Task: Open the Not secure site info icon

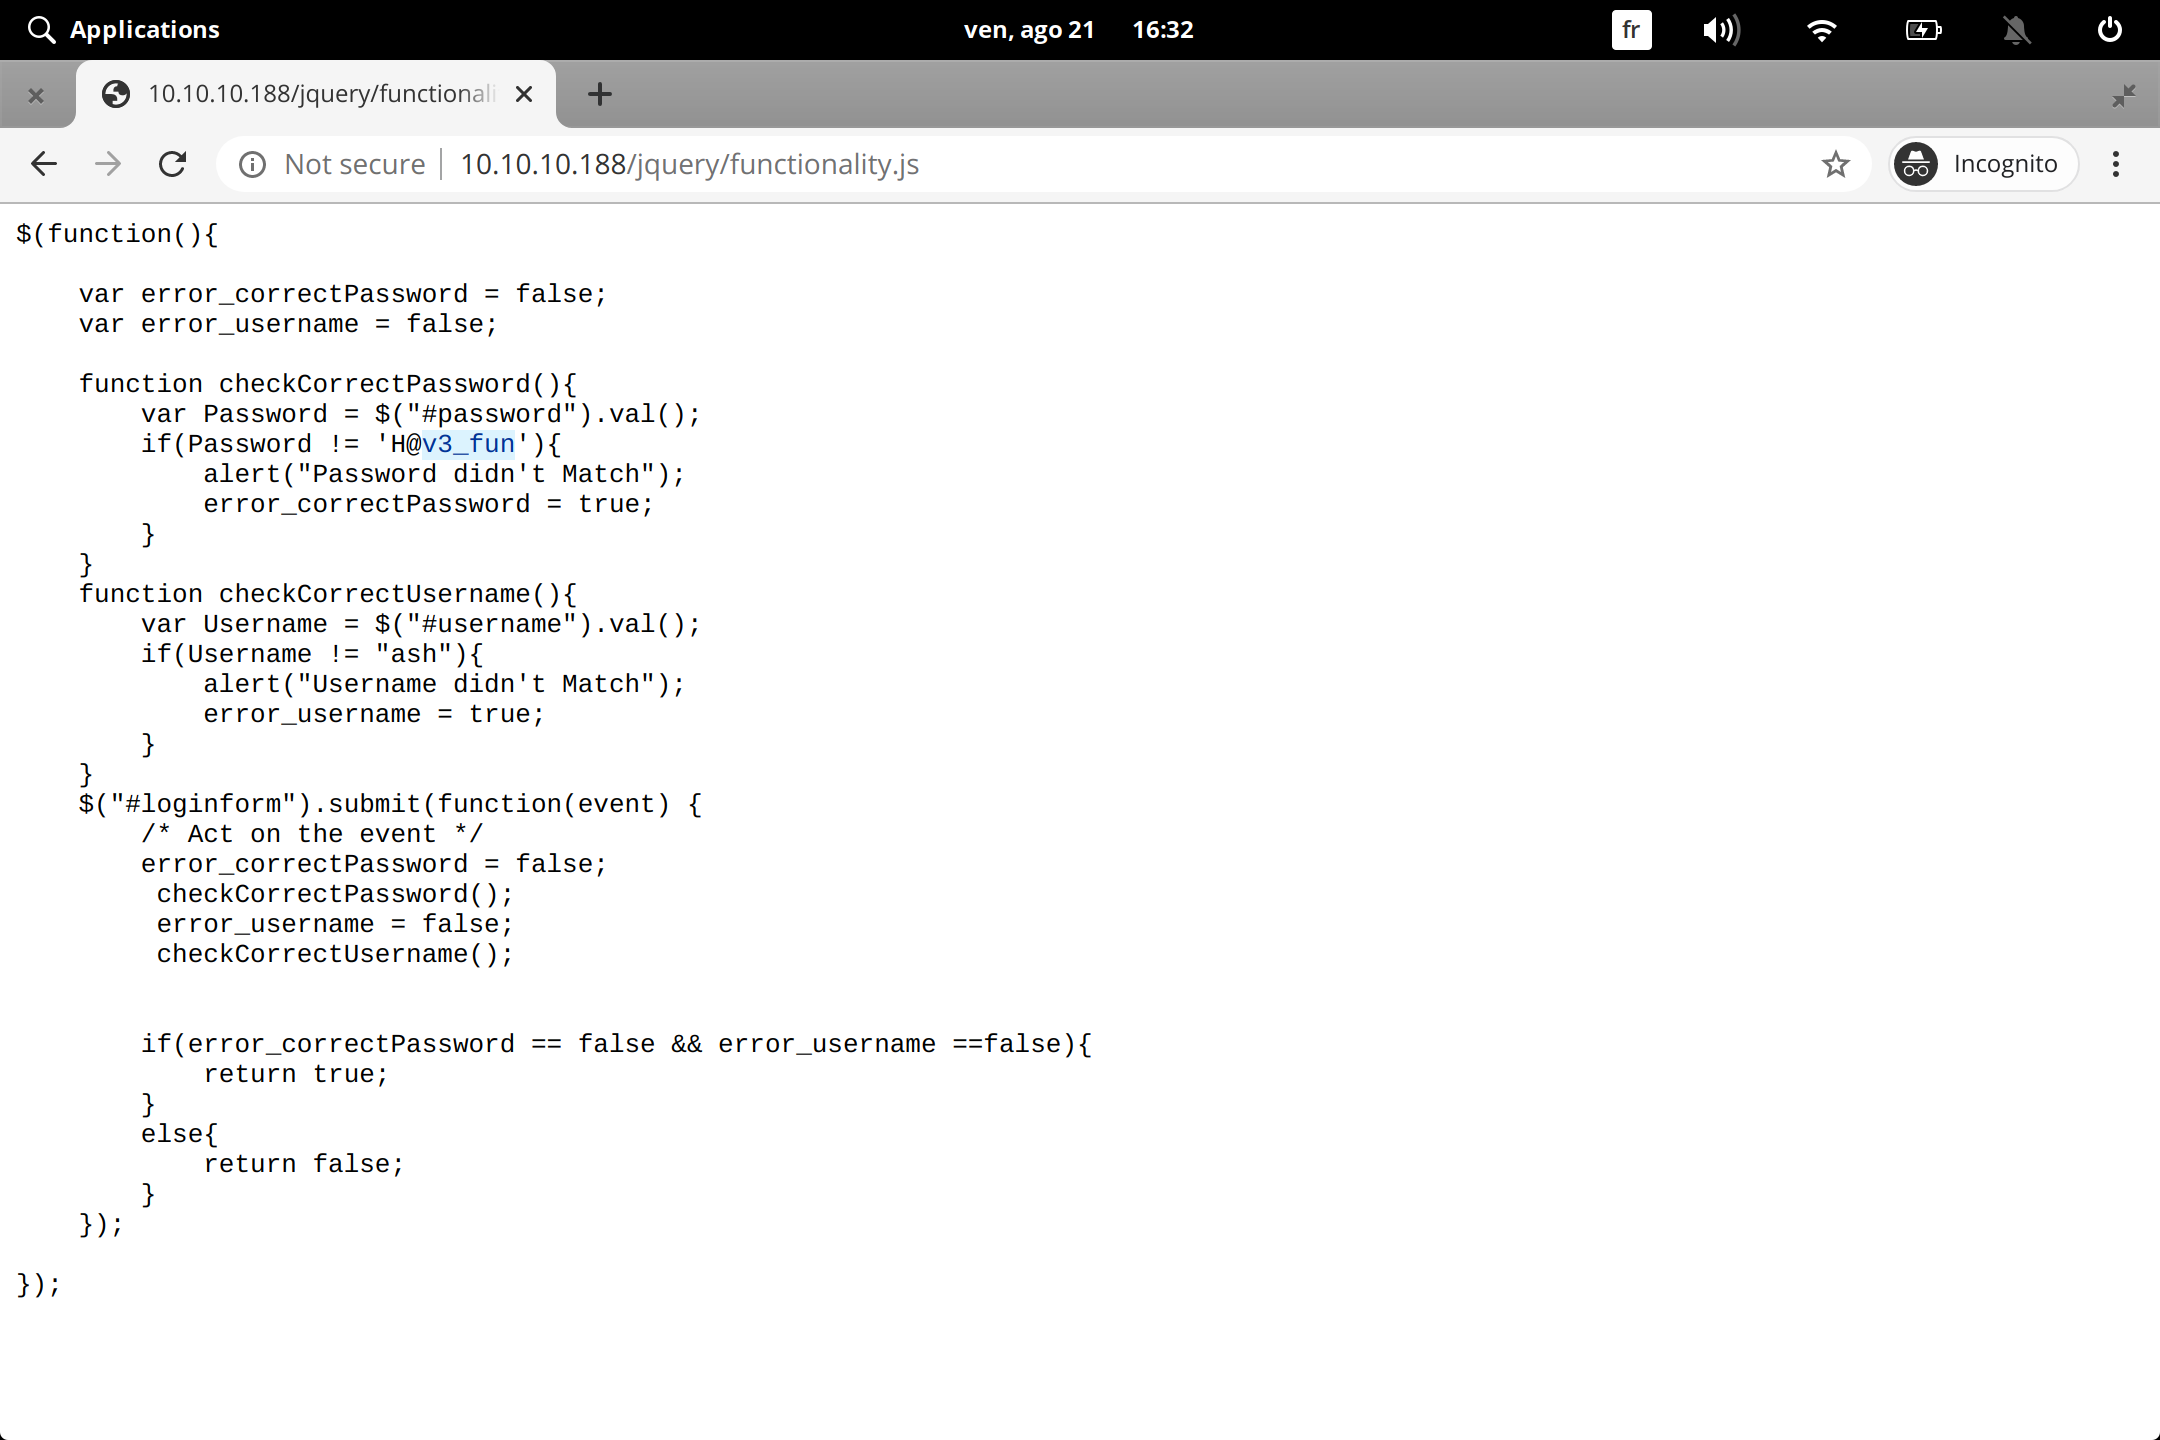Action: click(252, 164)
